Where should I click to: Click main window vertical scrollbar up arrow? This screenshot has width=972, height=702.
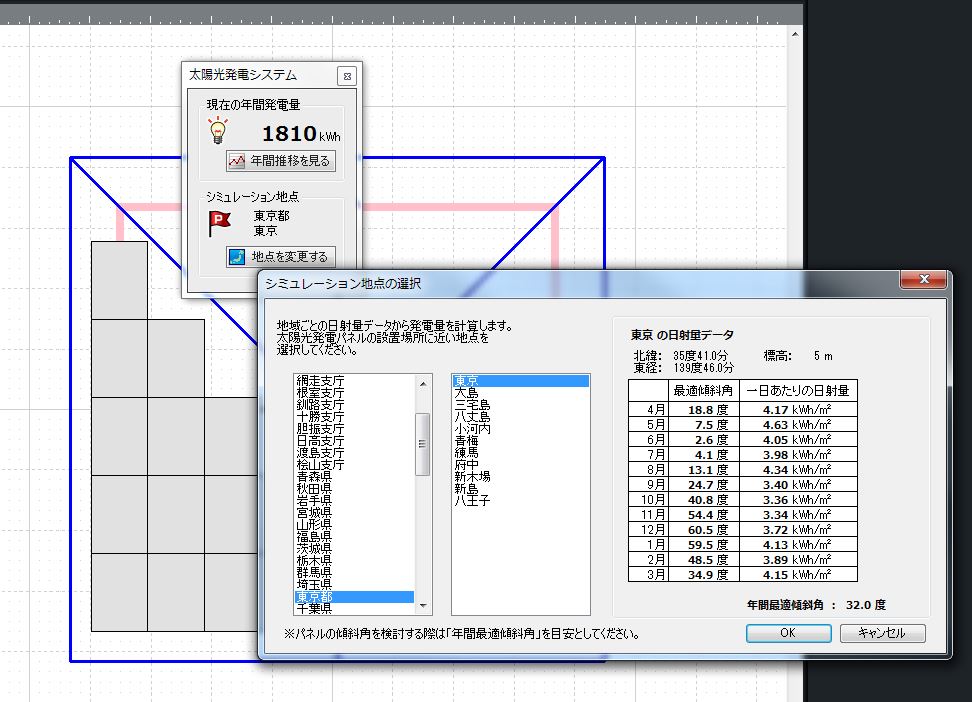[794, 33]
